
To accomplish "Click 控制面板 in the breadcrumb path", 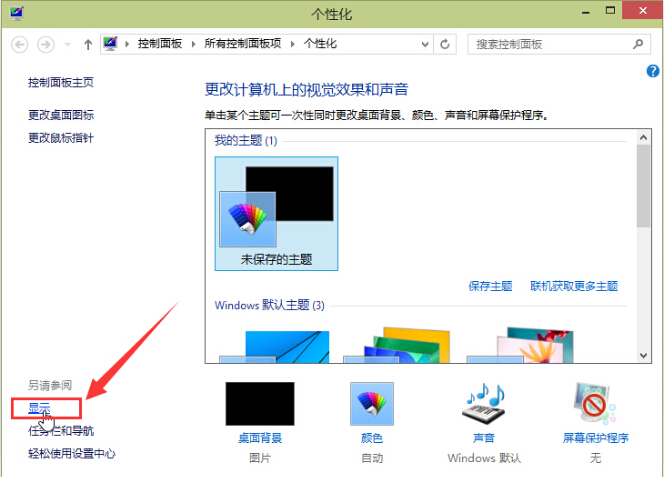I will [x=161, y=44].
